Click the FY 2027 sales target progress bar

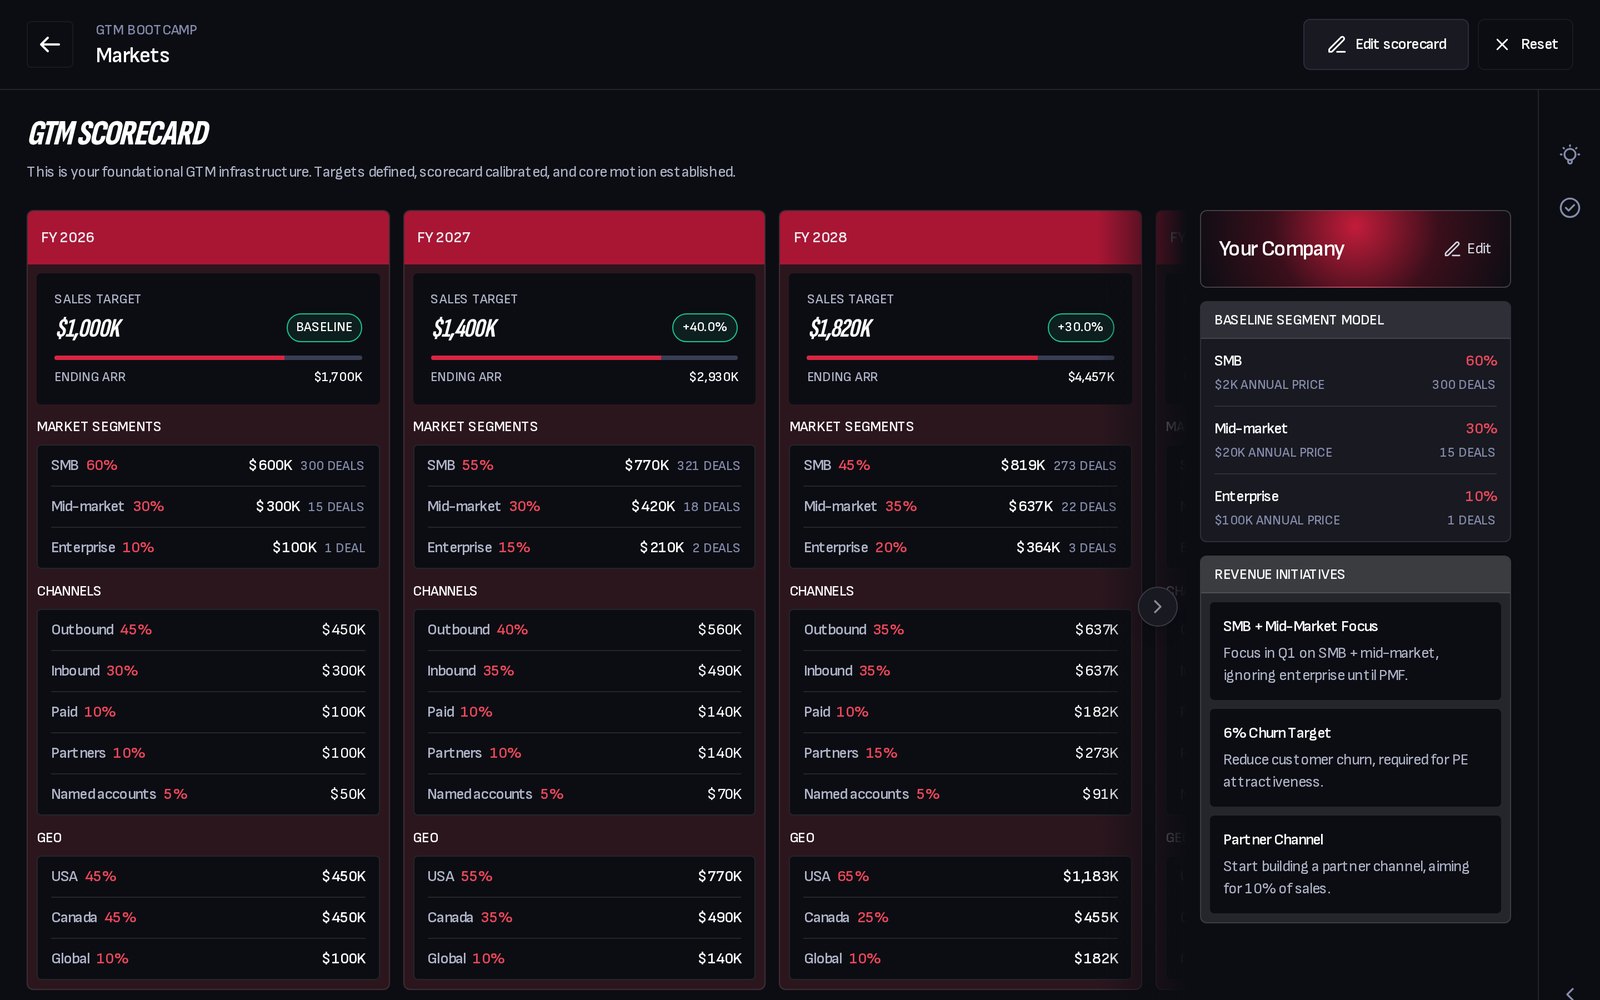[584, 357]
